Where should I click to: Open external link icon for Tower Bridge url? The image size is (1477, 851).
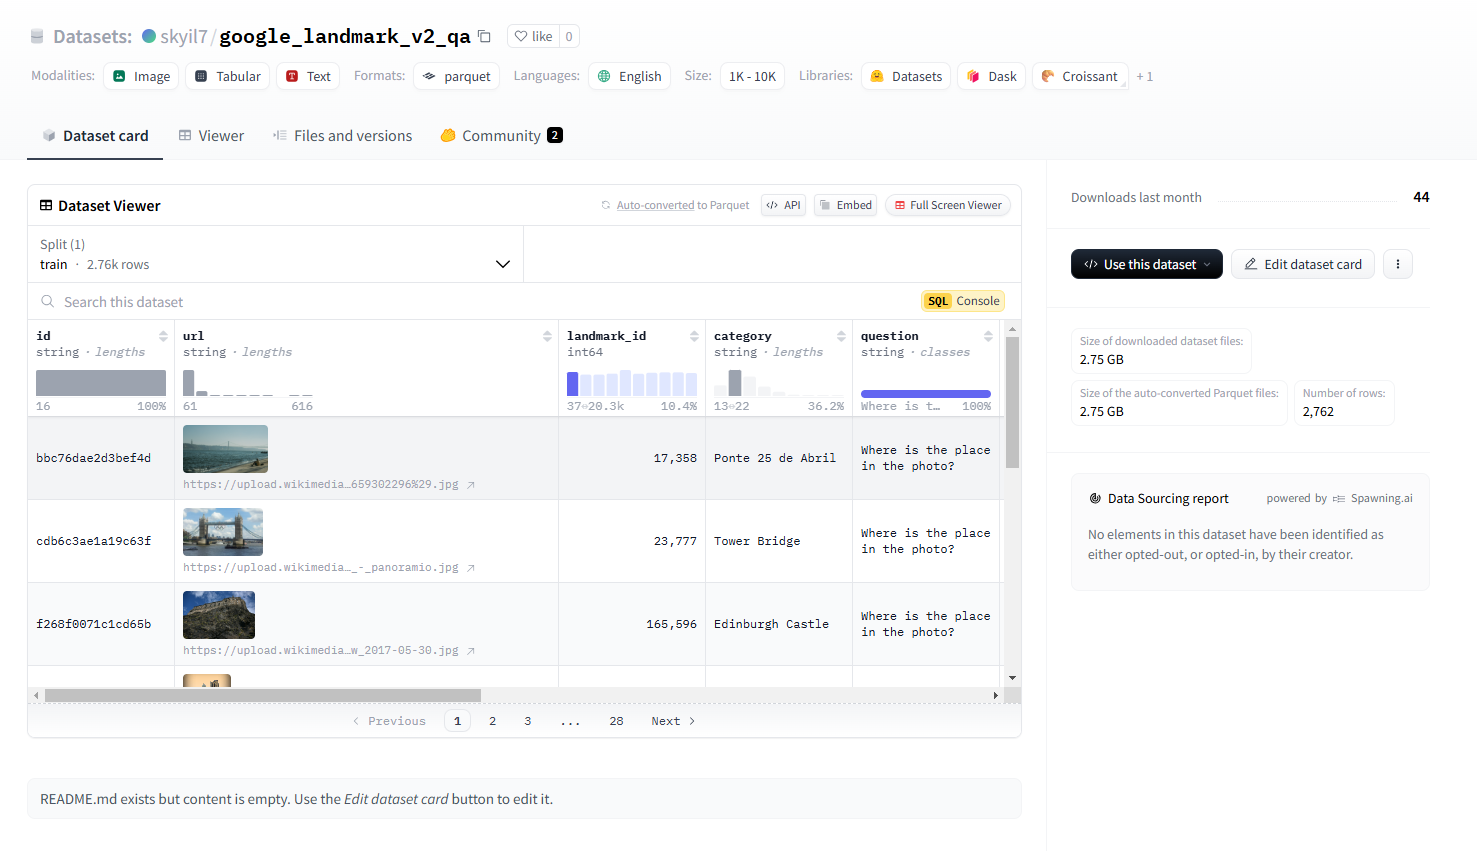(x=470, y=568)
